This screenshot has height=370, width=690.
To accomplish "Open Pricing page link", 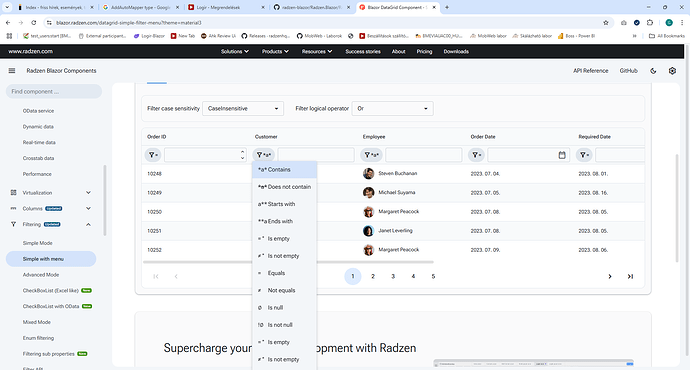I will (424, 51).
